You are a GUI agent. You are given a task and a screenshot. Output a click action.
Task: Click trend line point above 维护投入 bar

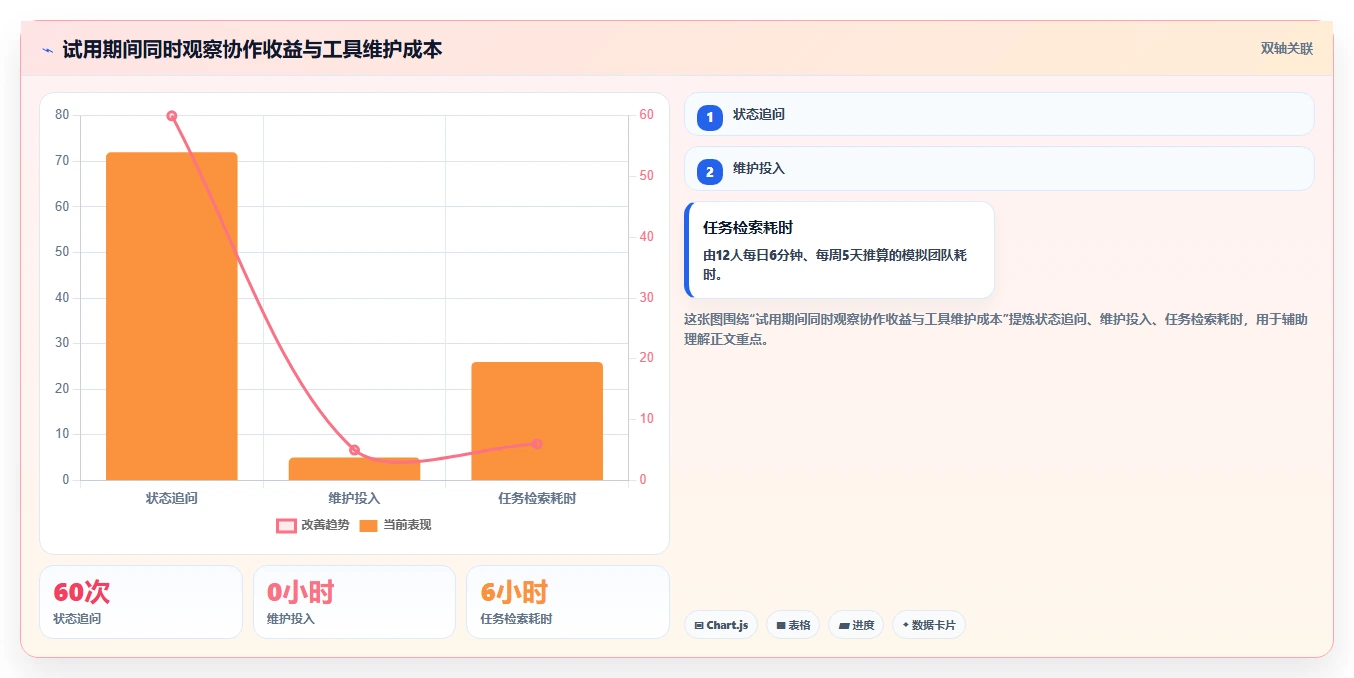[x=354, y=450]
